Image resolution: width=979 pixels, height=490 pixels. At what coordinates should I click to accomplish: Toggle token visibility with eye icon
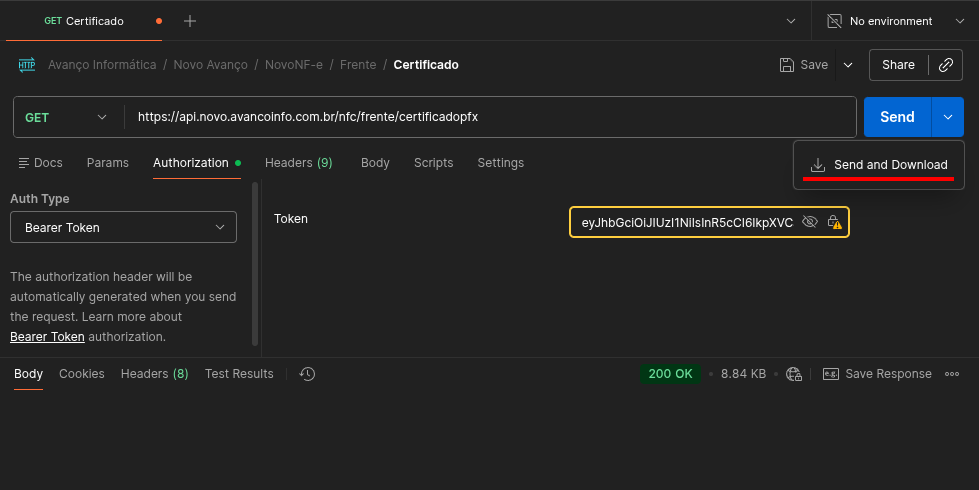click(810, 222)
